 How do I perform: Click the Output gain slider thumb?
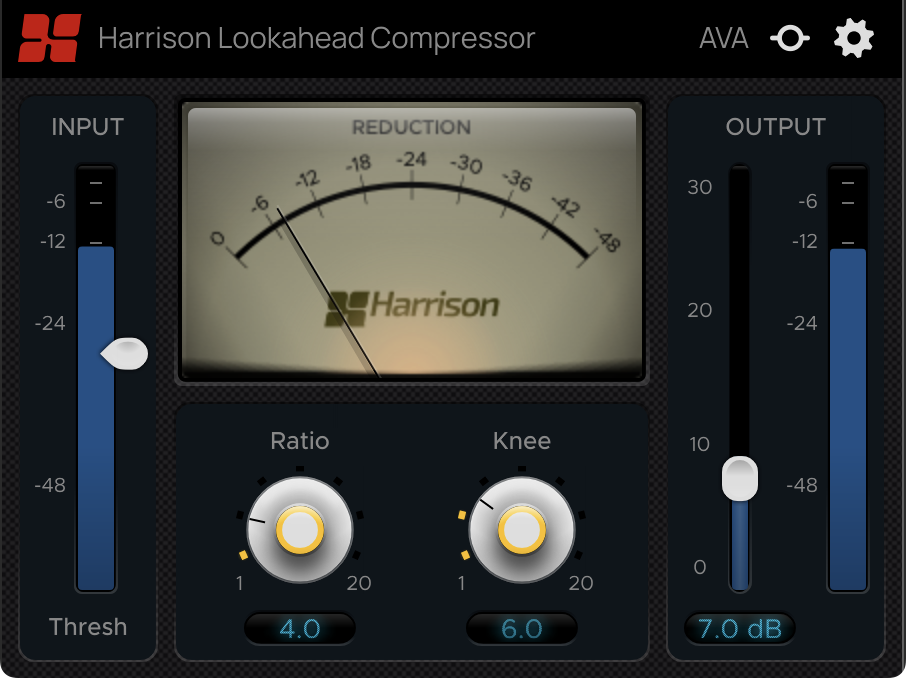[740, 479]
